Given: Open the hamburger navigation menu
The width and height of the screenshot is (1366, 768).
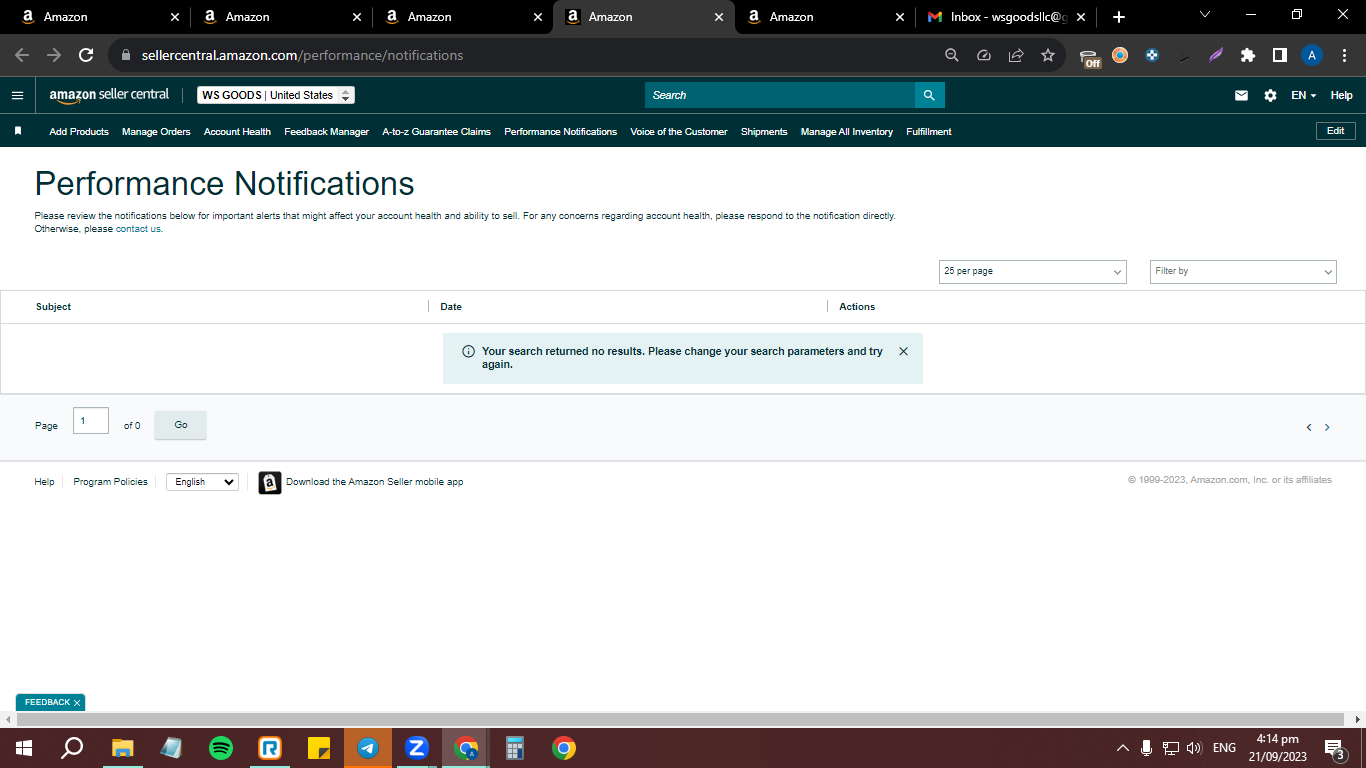Looking at the screenshot, I should [x=17, y=95].
